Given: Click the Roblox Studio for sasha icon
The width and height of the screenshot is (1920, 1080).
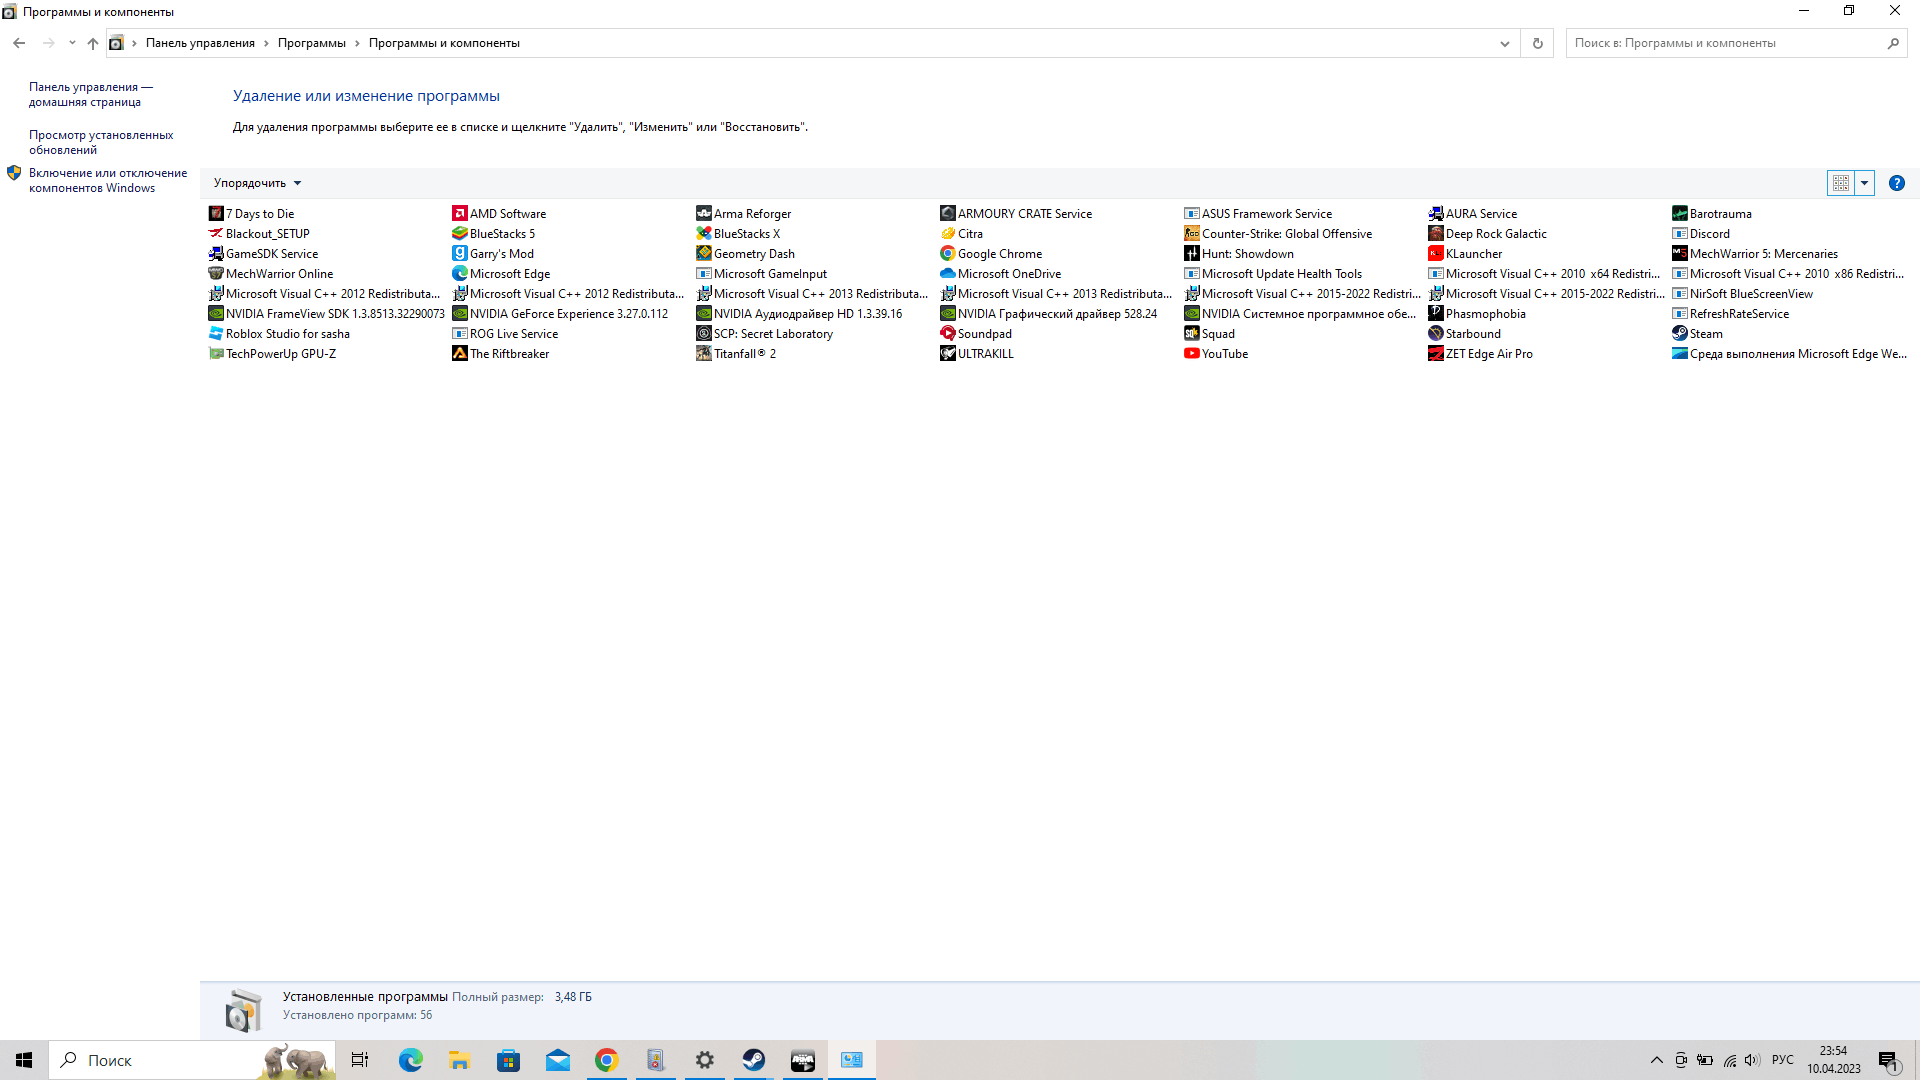Looking at the screenshot, I should point(216,333).
